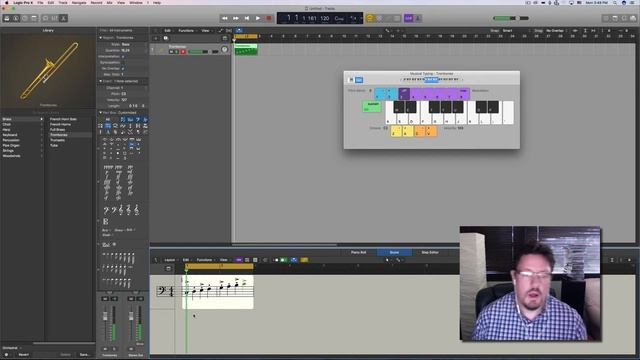This screenshot has height=360, width=640.
Task: Open Logic Pro X application menu
Action: tap(23, 2)
